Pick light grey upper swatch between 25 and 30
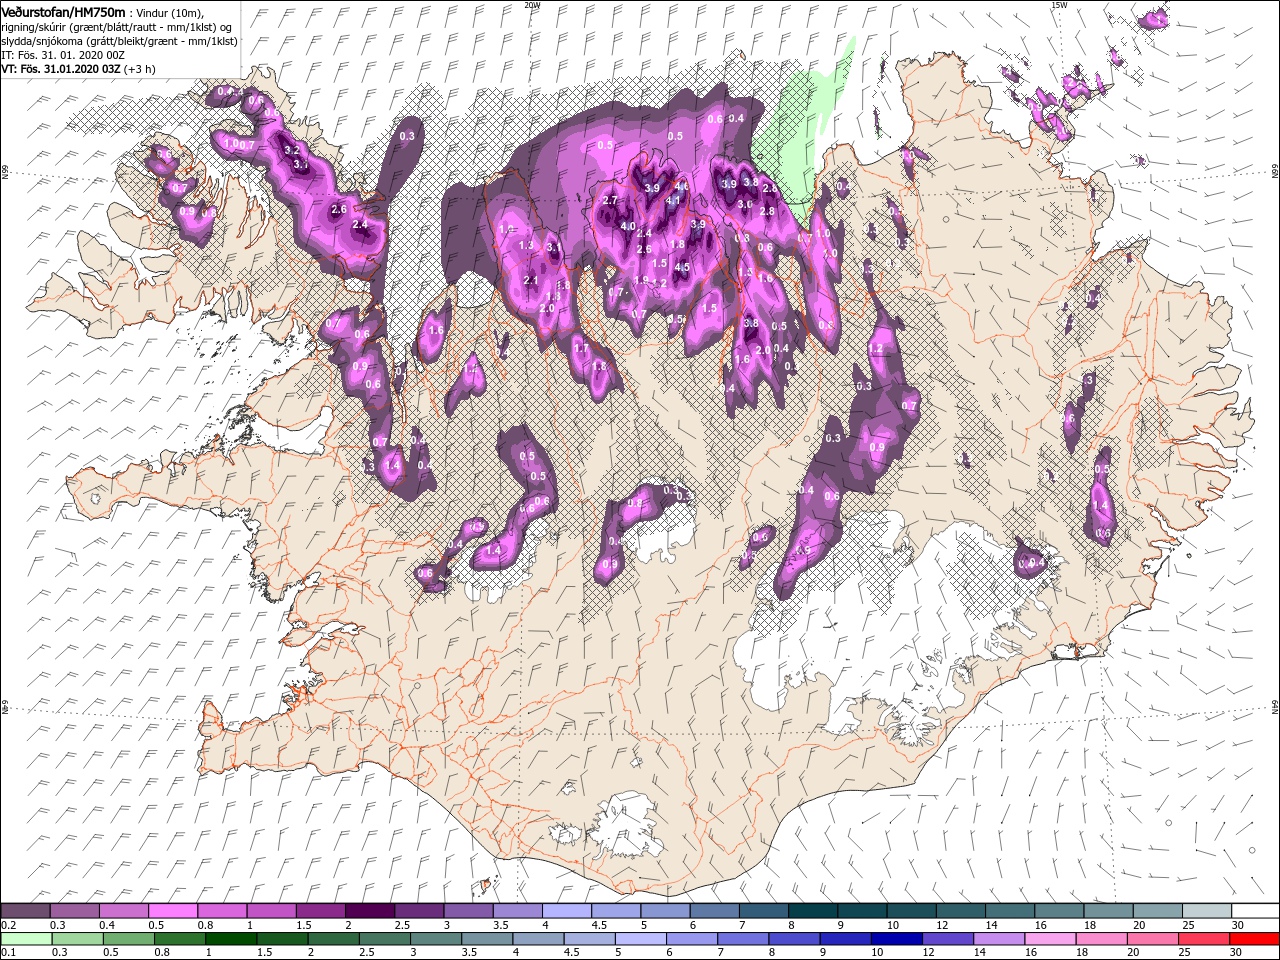The width and height of the screenshot is (1280, 960). (1206, 911)
